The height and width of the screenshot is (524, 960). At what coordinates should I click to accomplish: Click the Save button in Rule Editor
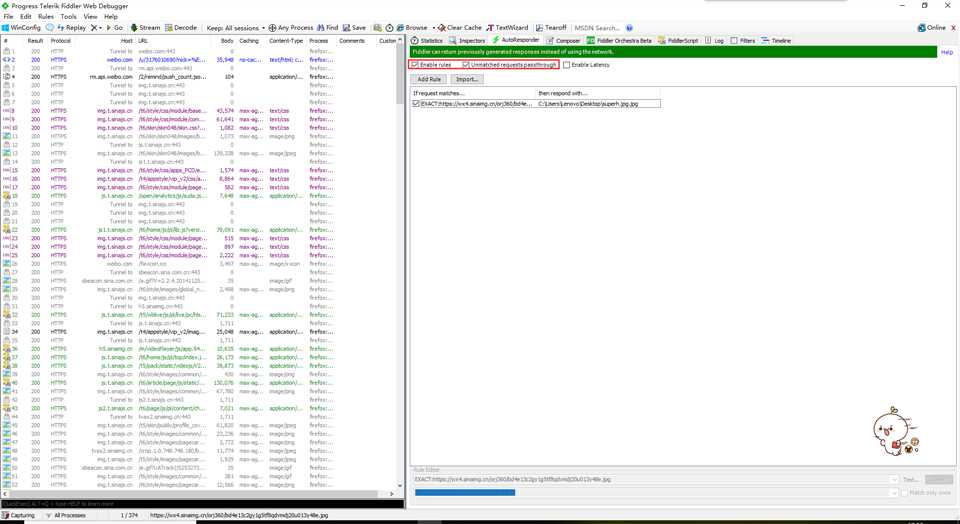[x=939, y=479]
